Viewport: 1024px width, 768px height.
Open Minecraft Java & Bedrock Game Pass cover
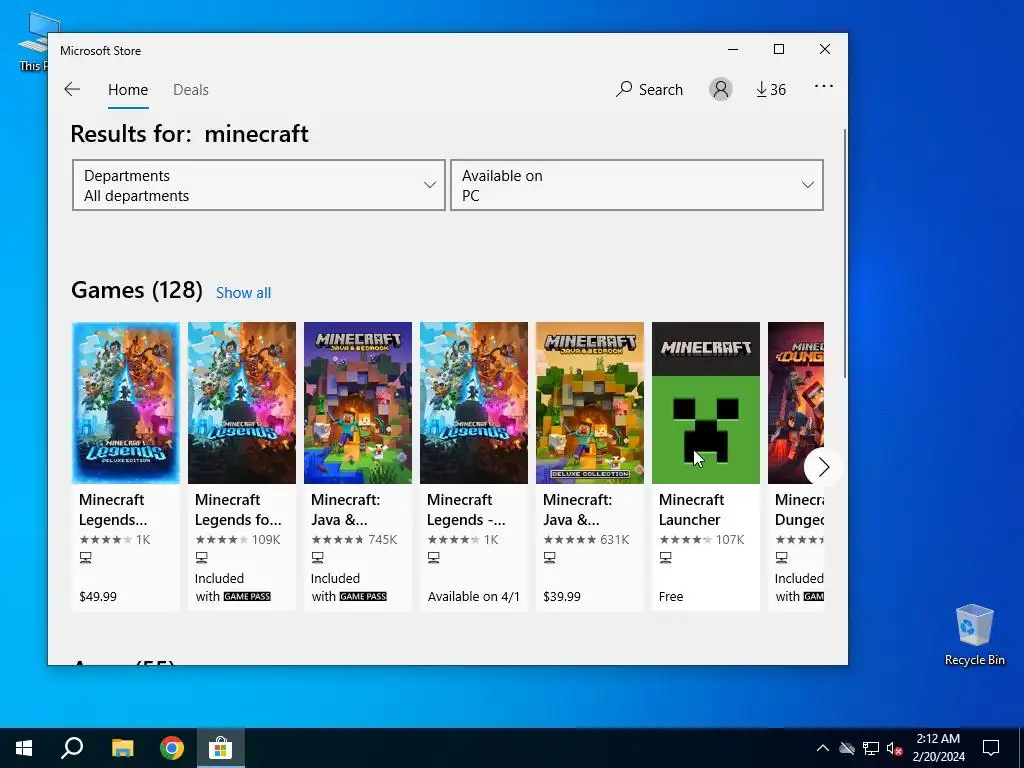point(358,403)
